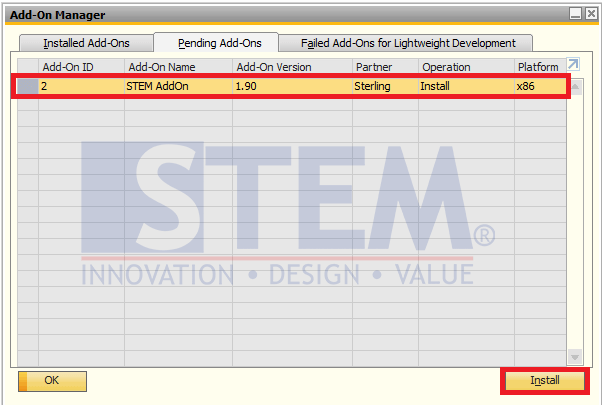The height and width of the screenshot is (405, 602).
Task: Click the Operation column header
Action: (x=466, y=67)
